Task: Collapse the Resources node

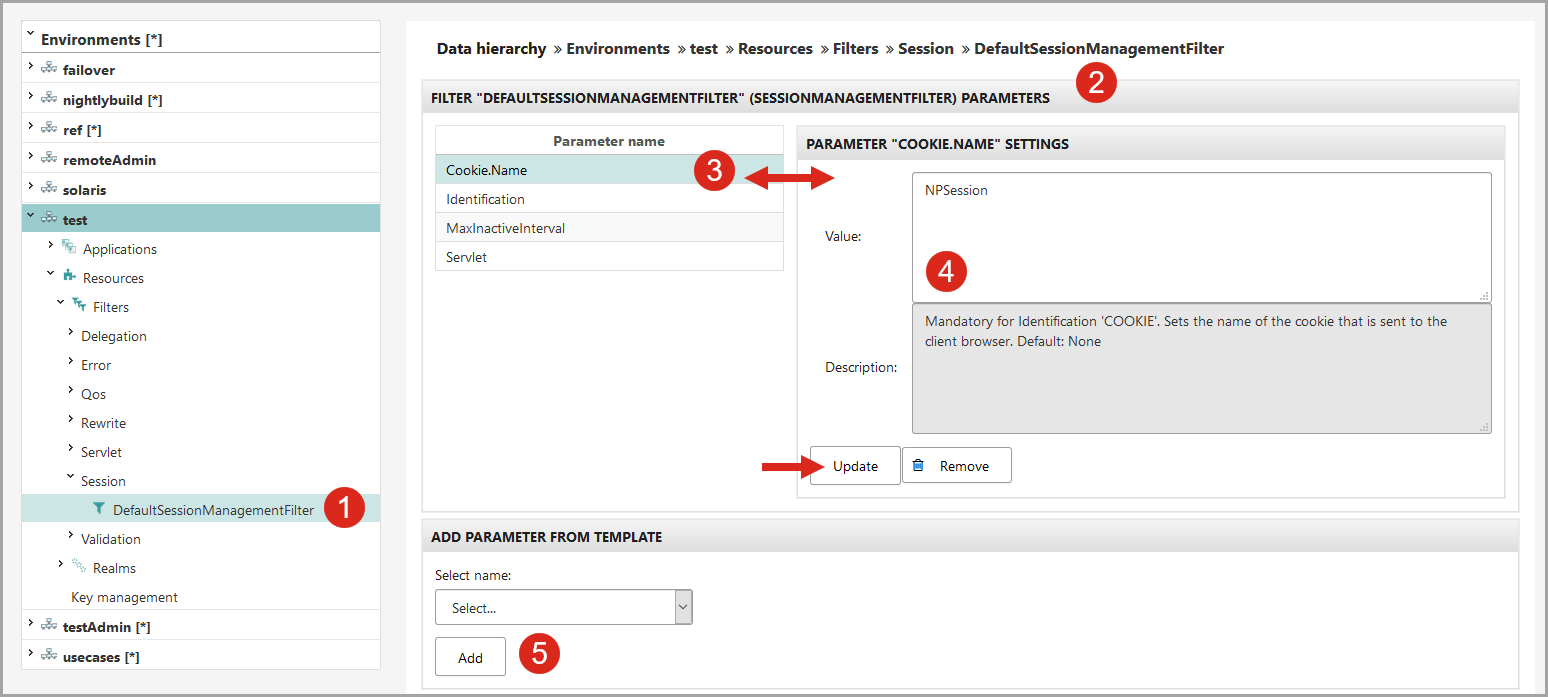Action: (x=50, y=273)
